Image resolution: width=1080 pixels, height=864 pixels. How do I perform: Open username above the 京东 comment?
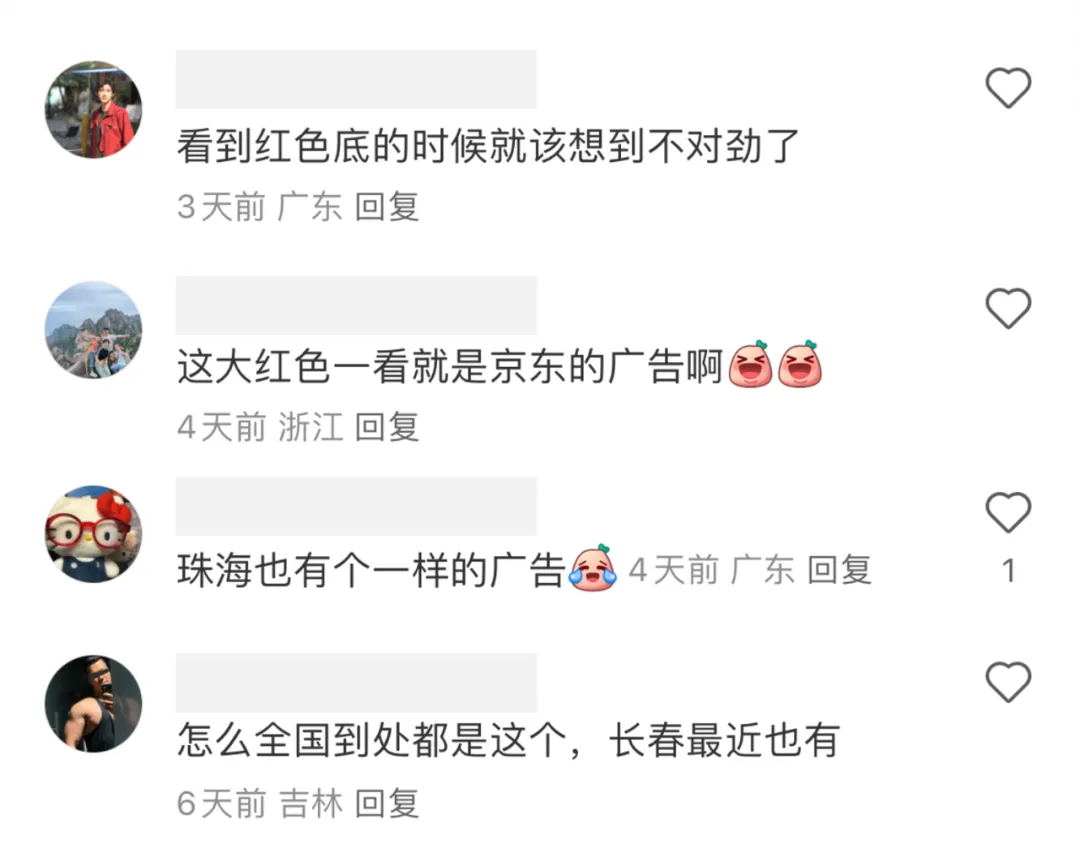(x=356, y=305)
